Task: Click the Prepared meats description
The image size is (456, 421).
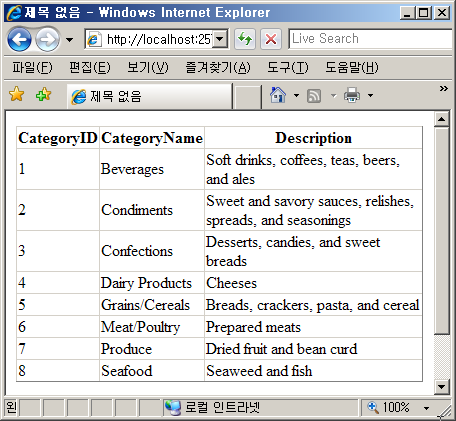Action: tap(313, 327)
